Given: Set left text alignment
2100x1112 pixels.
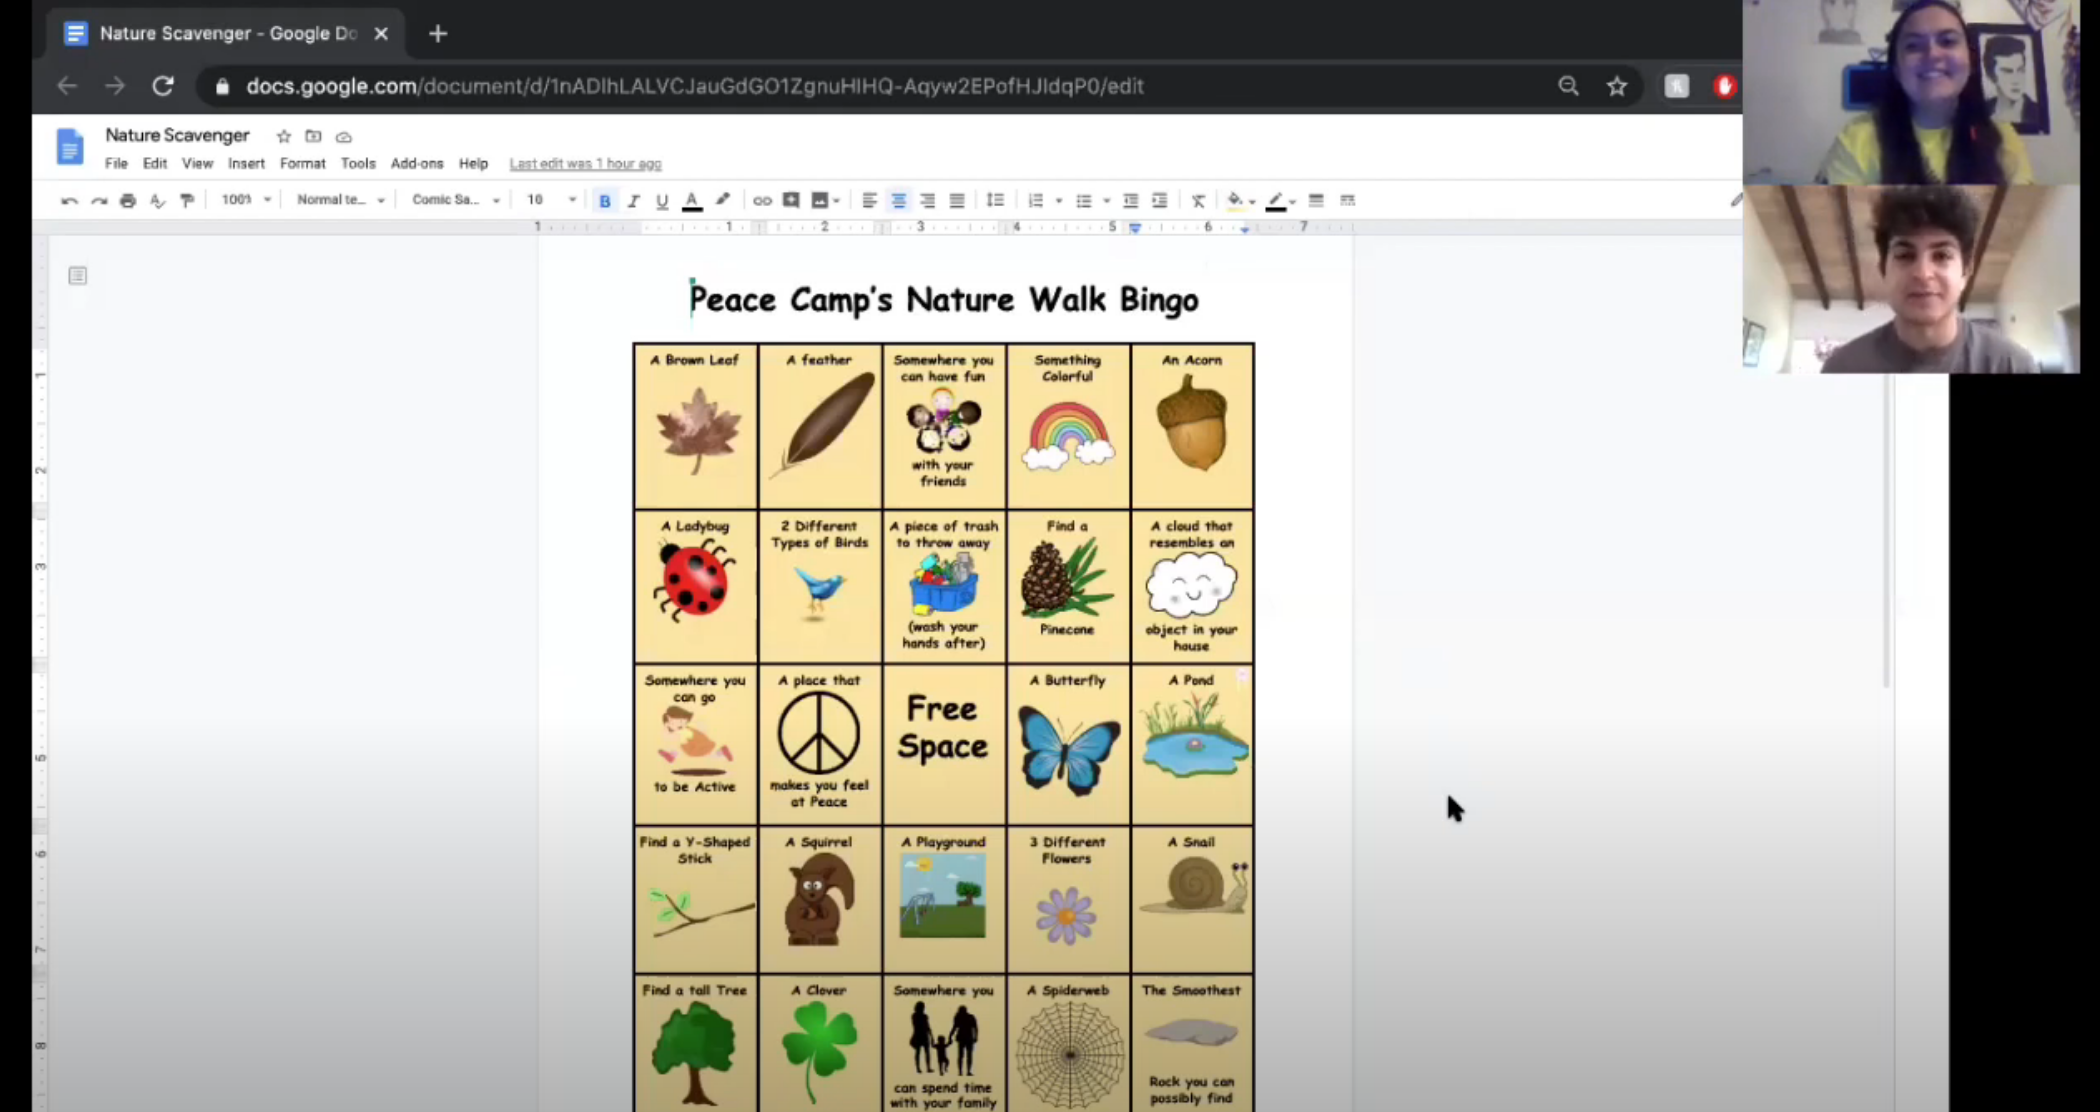Looking at the screenshot, I should pos(869,201).
